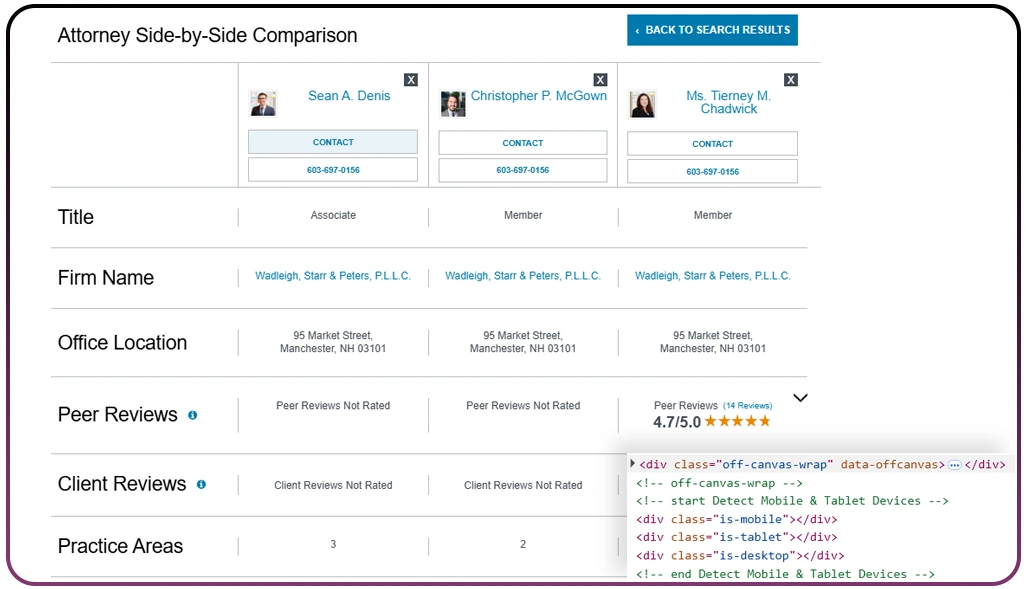Viewport: 1026px width, 589px height.
Task: Expand Chadwick's Peer Reviews details
Action: 800,398
